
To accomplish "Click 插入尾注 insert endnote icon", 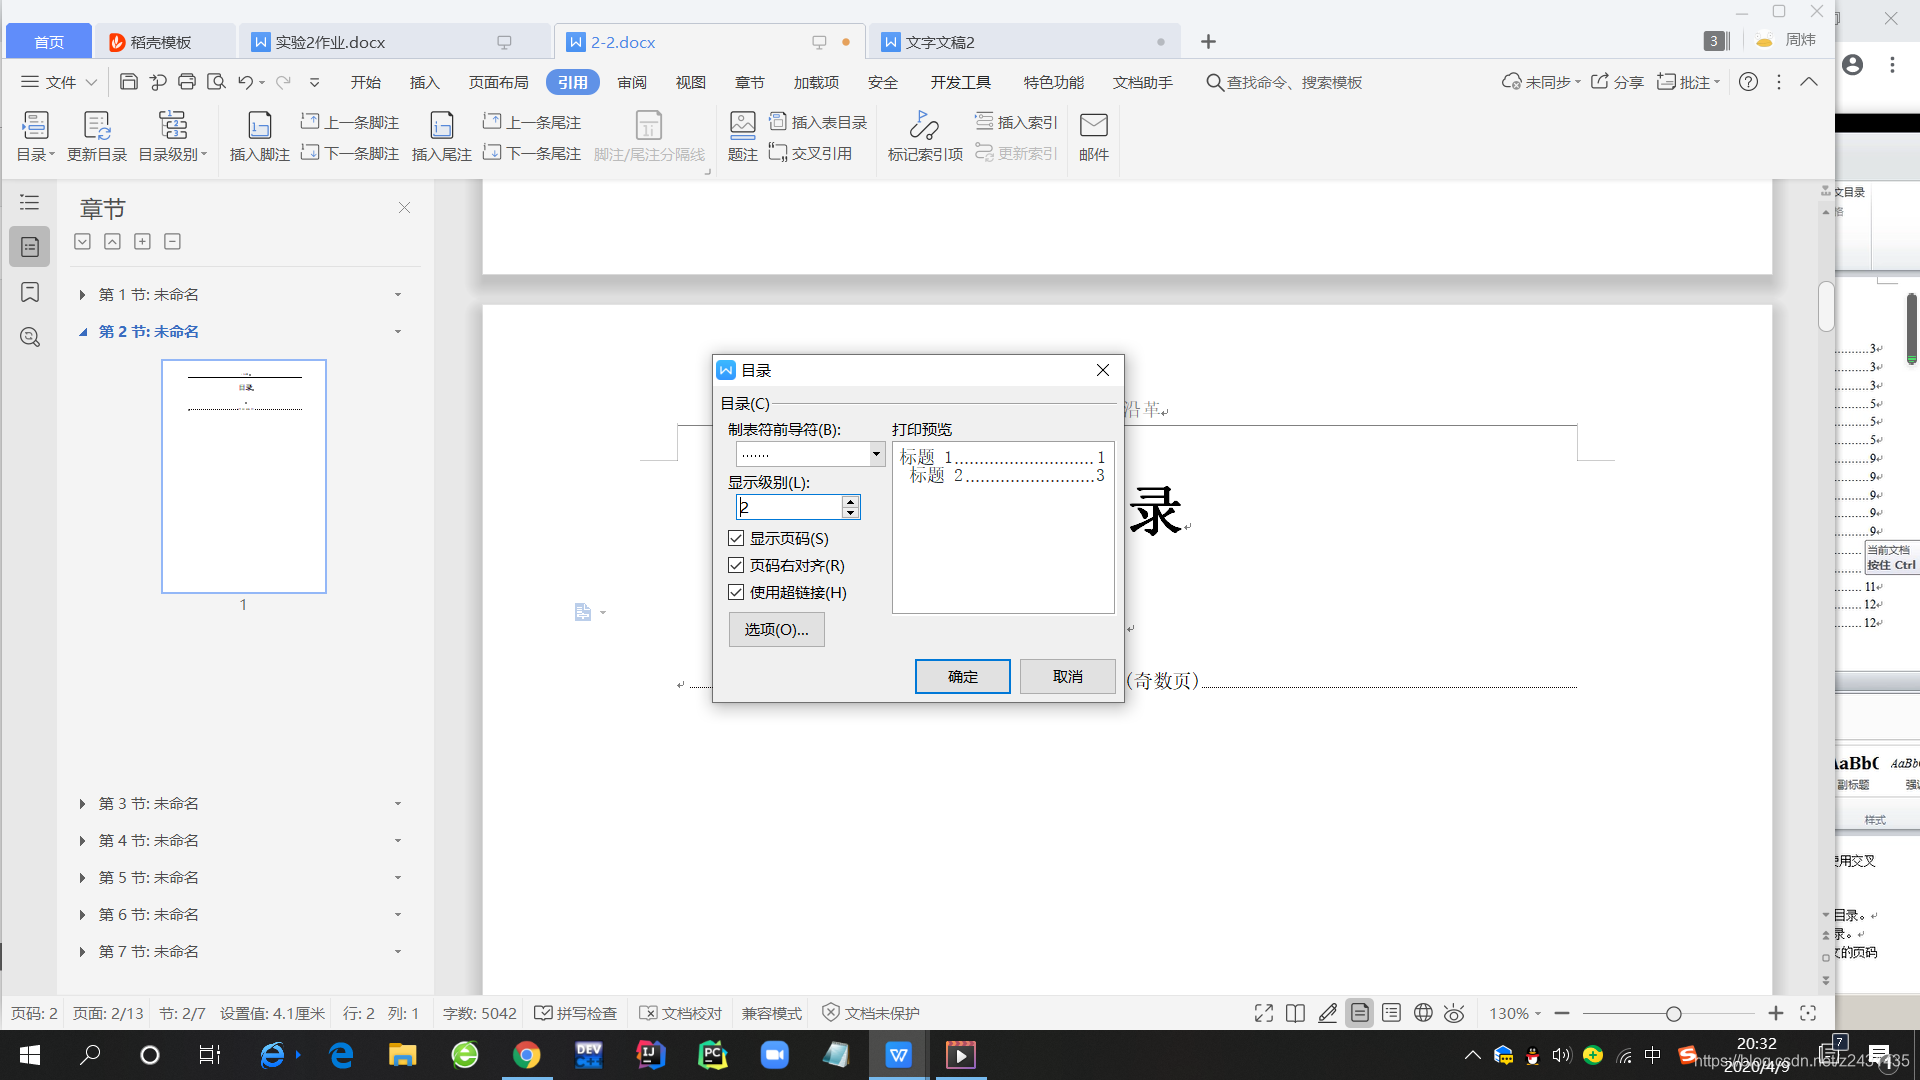I will click(442, 137).
